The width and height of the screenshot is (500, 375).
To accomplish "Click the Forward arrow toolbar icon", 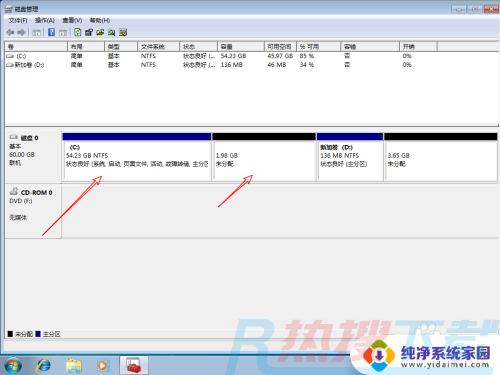I will coord(21,32).
